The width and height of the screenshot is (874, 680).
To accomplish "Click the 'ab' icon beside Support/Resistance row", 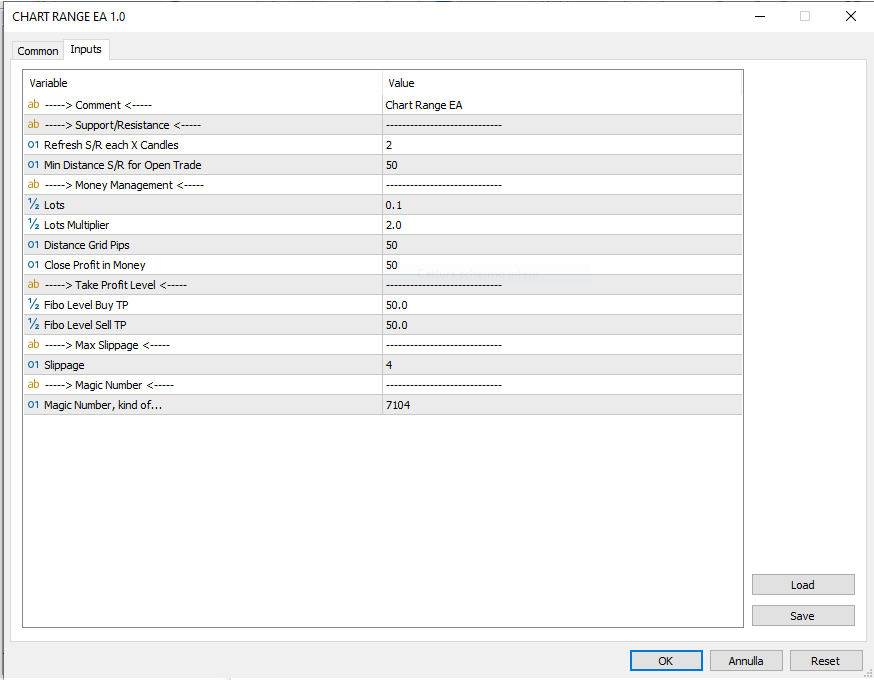I will click(33, 125).
